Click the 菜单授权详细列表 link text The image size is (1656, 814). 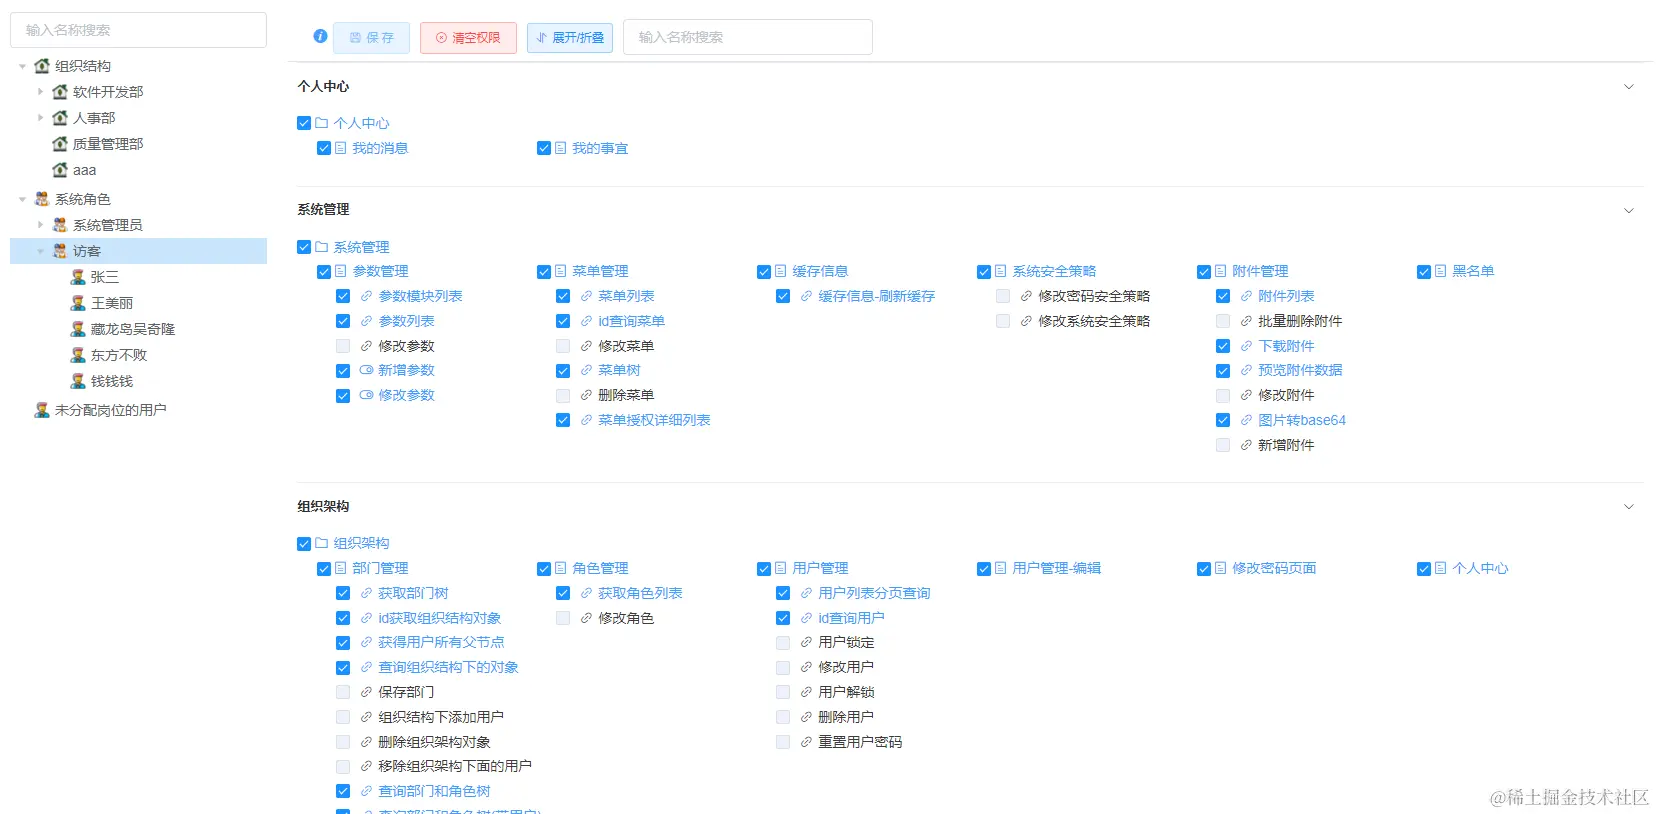(654, 420)
